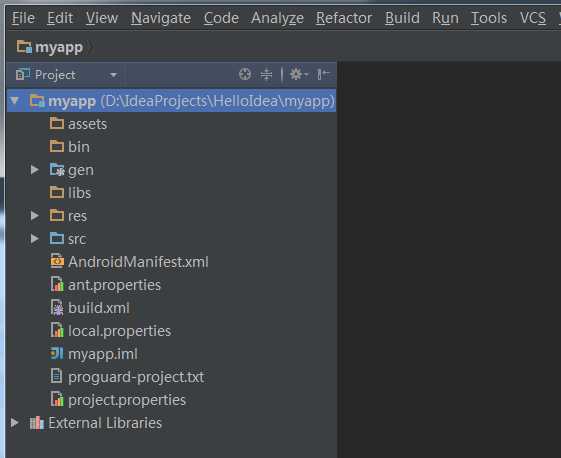Click the ant.properties file icon
The width and height of the screenshot is (561, 458).
[57, 284]
